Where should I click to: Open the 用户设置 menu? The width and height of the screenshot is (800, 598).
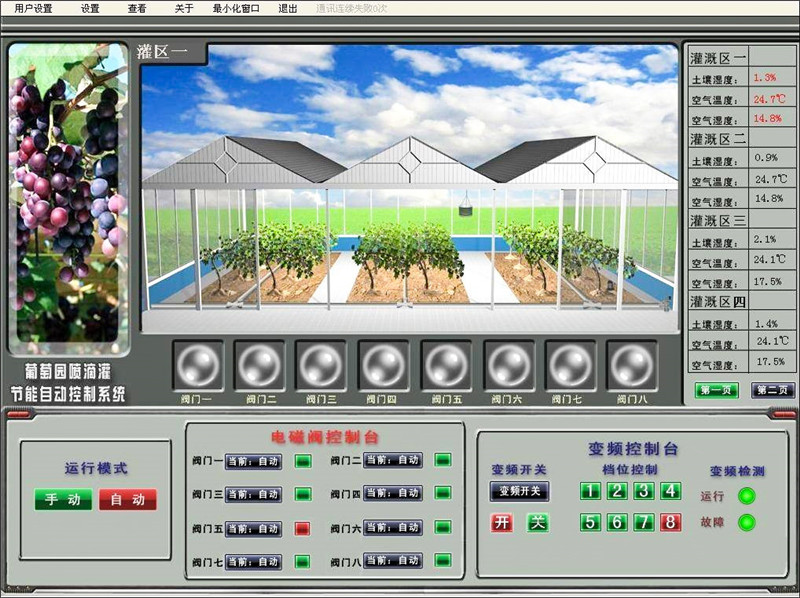tap(33, 8)
